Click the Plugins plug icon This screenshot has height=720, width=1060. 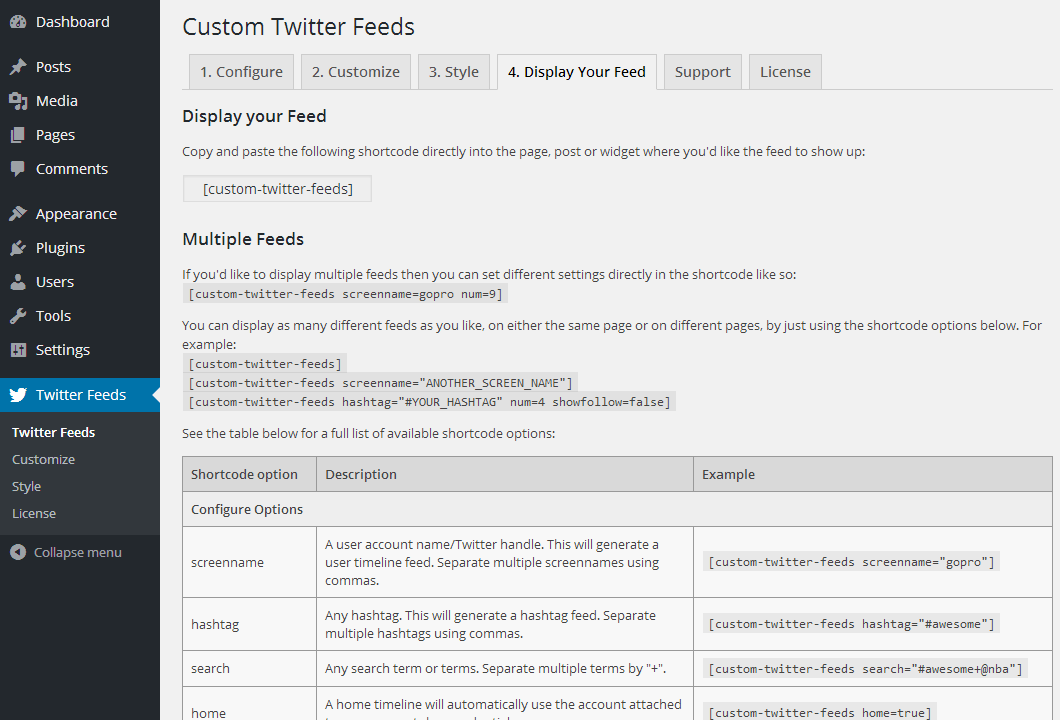pos(18,248)
